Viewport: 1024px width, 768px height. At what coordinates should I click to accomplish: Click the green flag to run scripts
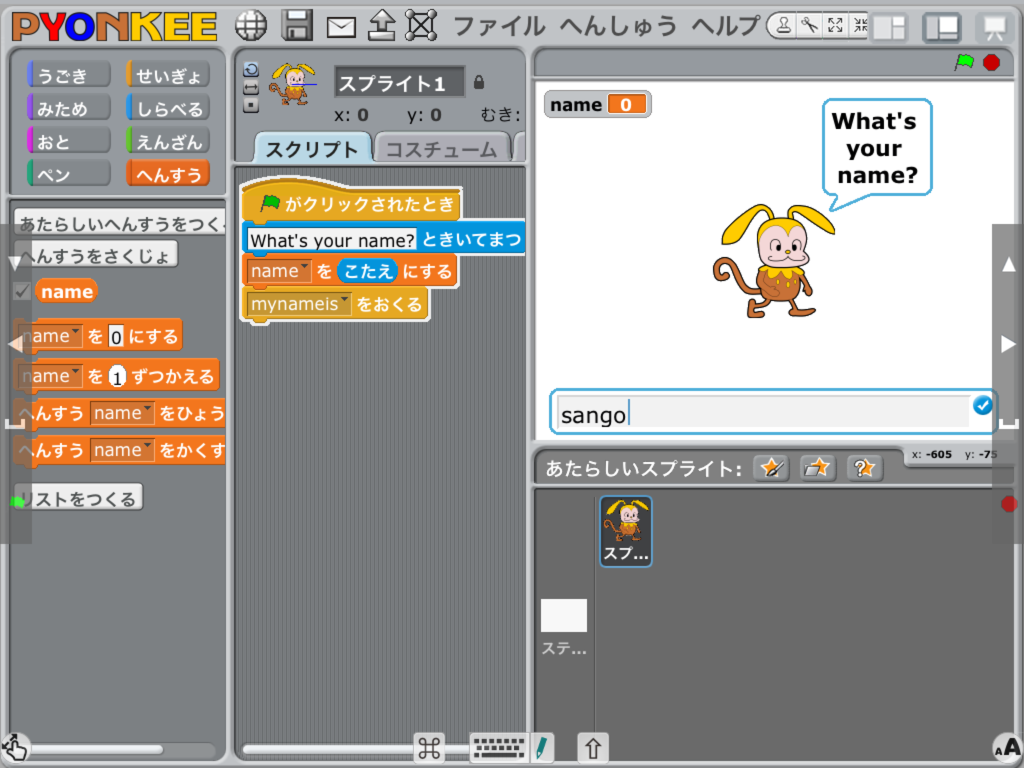coord(964,61)
